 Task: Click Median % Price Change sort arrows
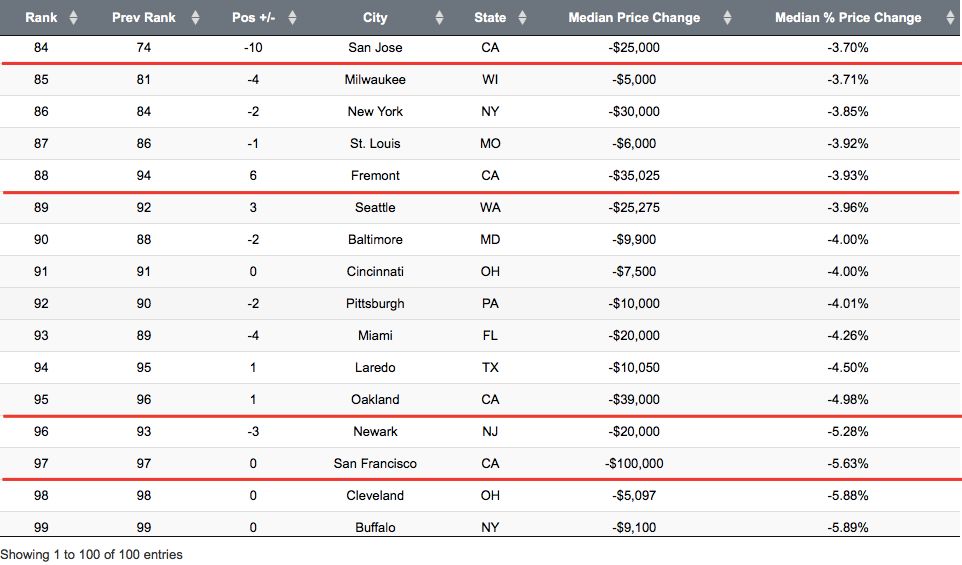tap(950, 18)
